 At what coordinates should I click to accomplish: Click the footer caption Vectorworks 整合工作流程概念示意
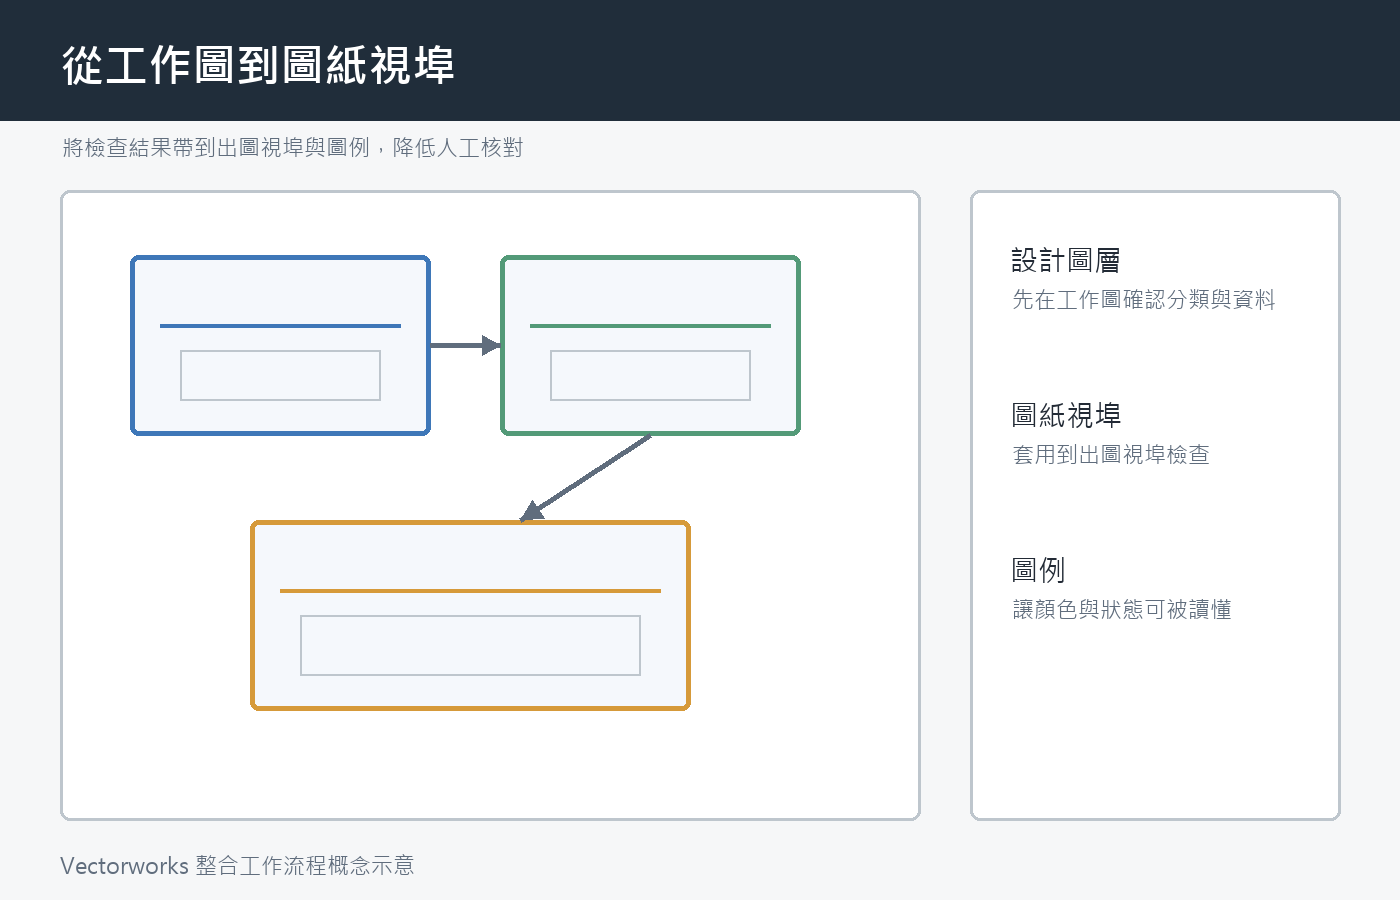click(237, 865)
